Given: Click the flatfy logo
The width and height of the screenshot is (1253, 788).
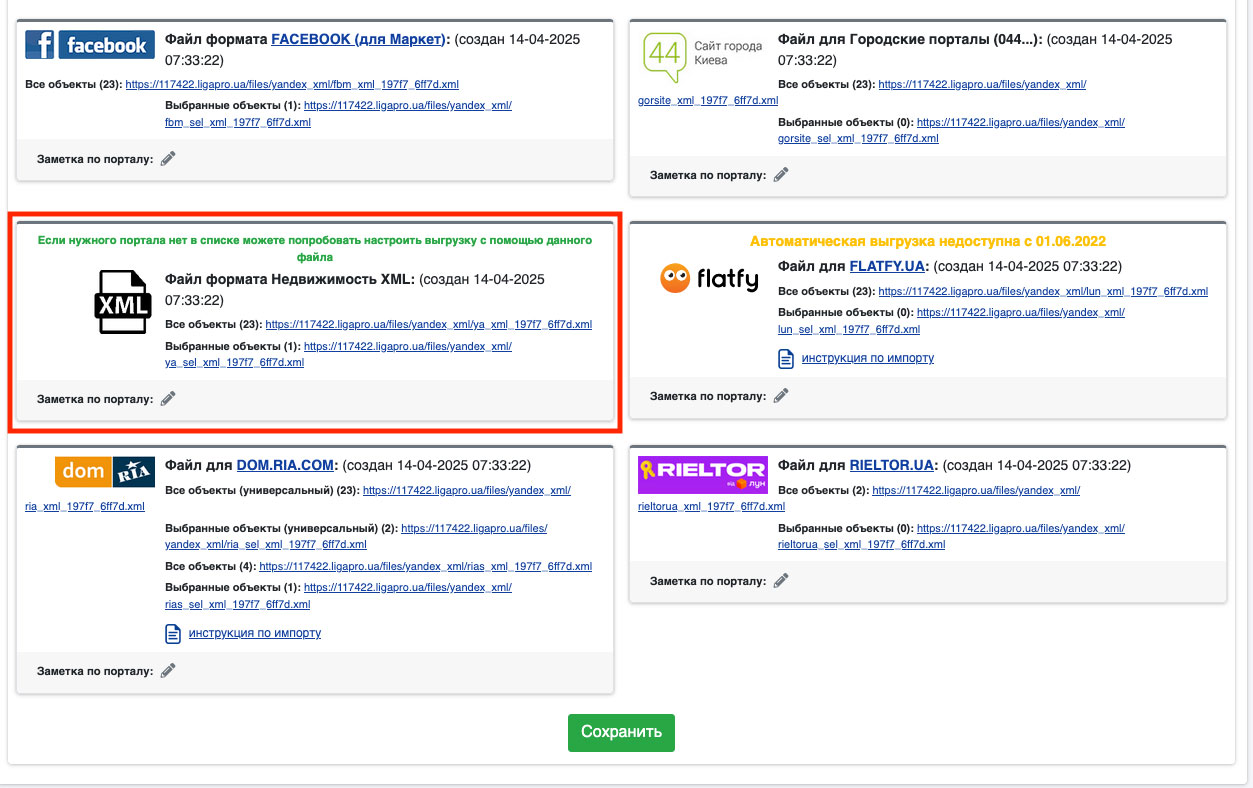Looking at the screenshot, I should [709, 278].
